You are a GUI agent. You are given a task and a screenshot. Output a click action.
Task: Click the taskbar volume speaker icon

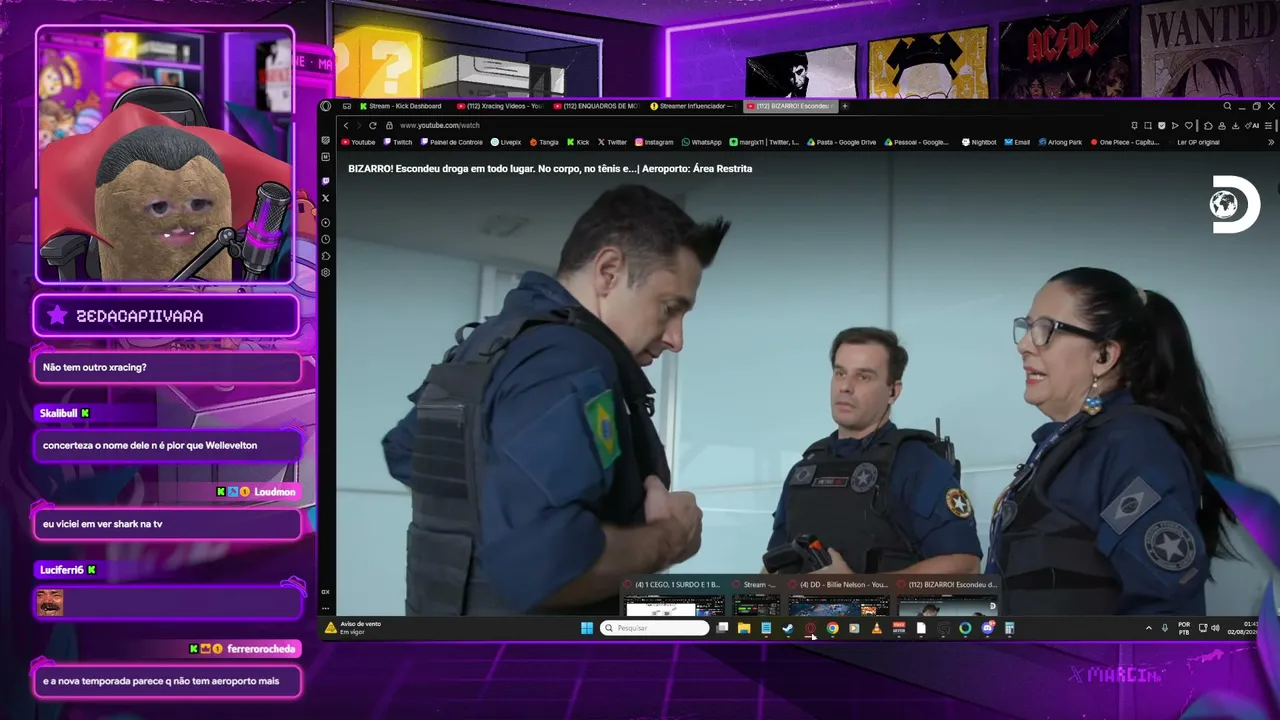1215,628
